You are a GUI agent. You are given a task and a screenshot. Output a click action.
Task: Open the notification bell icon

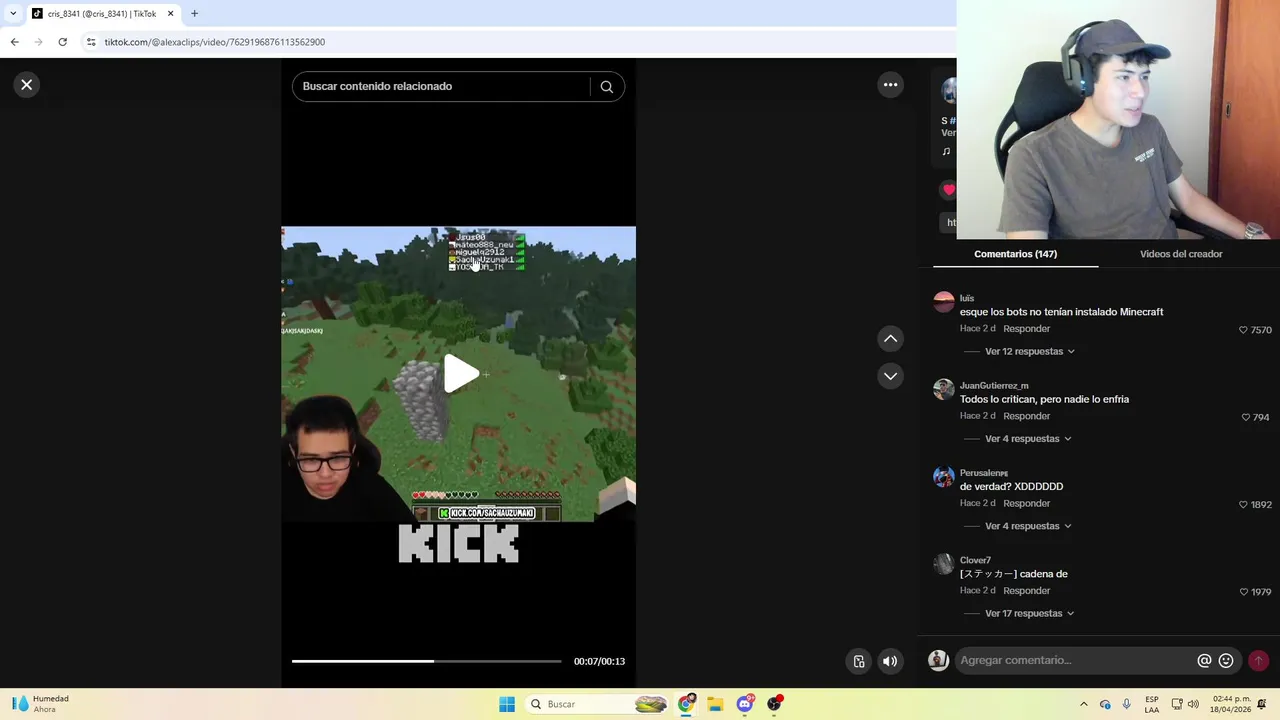(x=1262, y=704)
